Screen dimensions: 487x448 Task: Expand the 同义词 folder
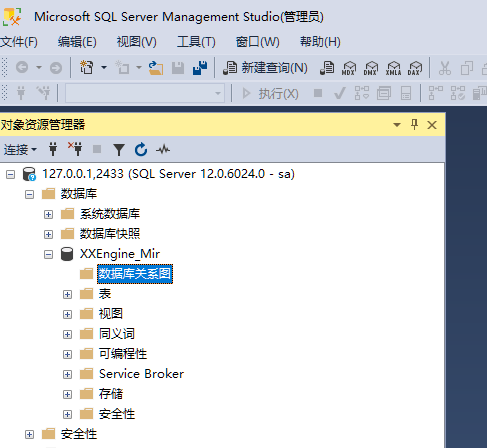(x=67, y=334)
